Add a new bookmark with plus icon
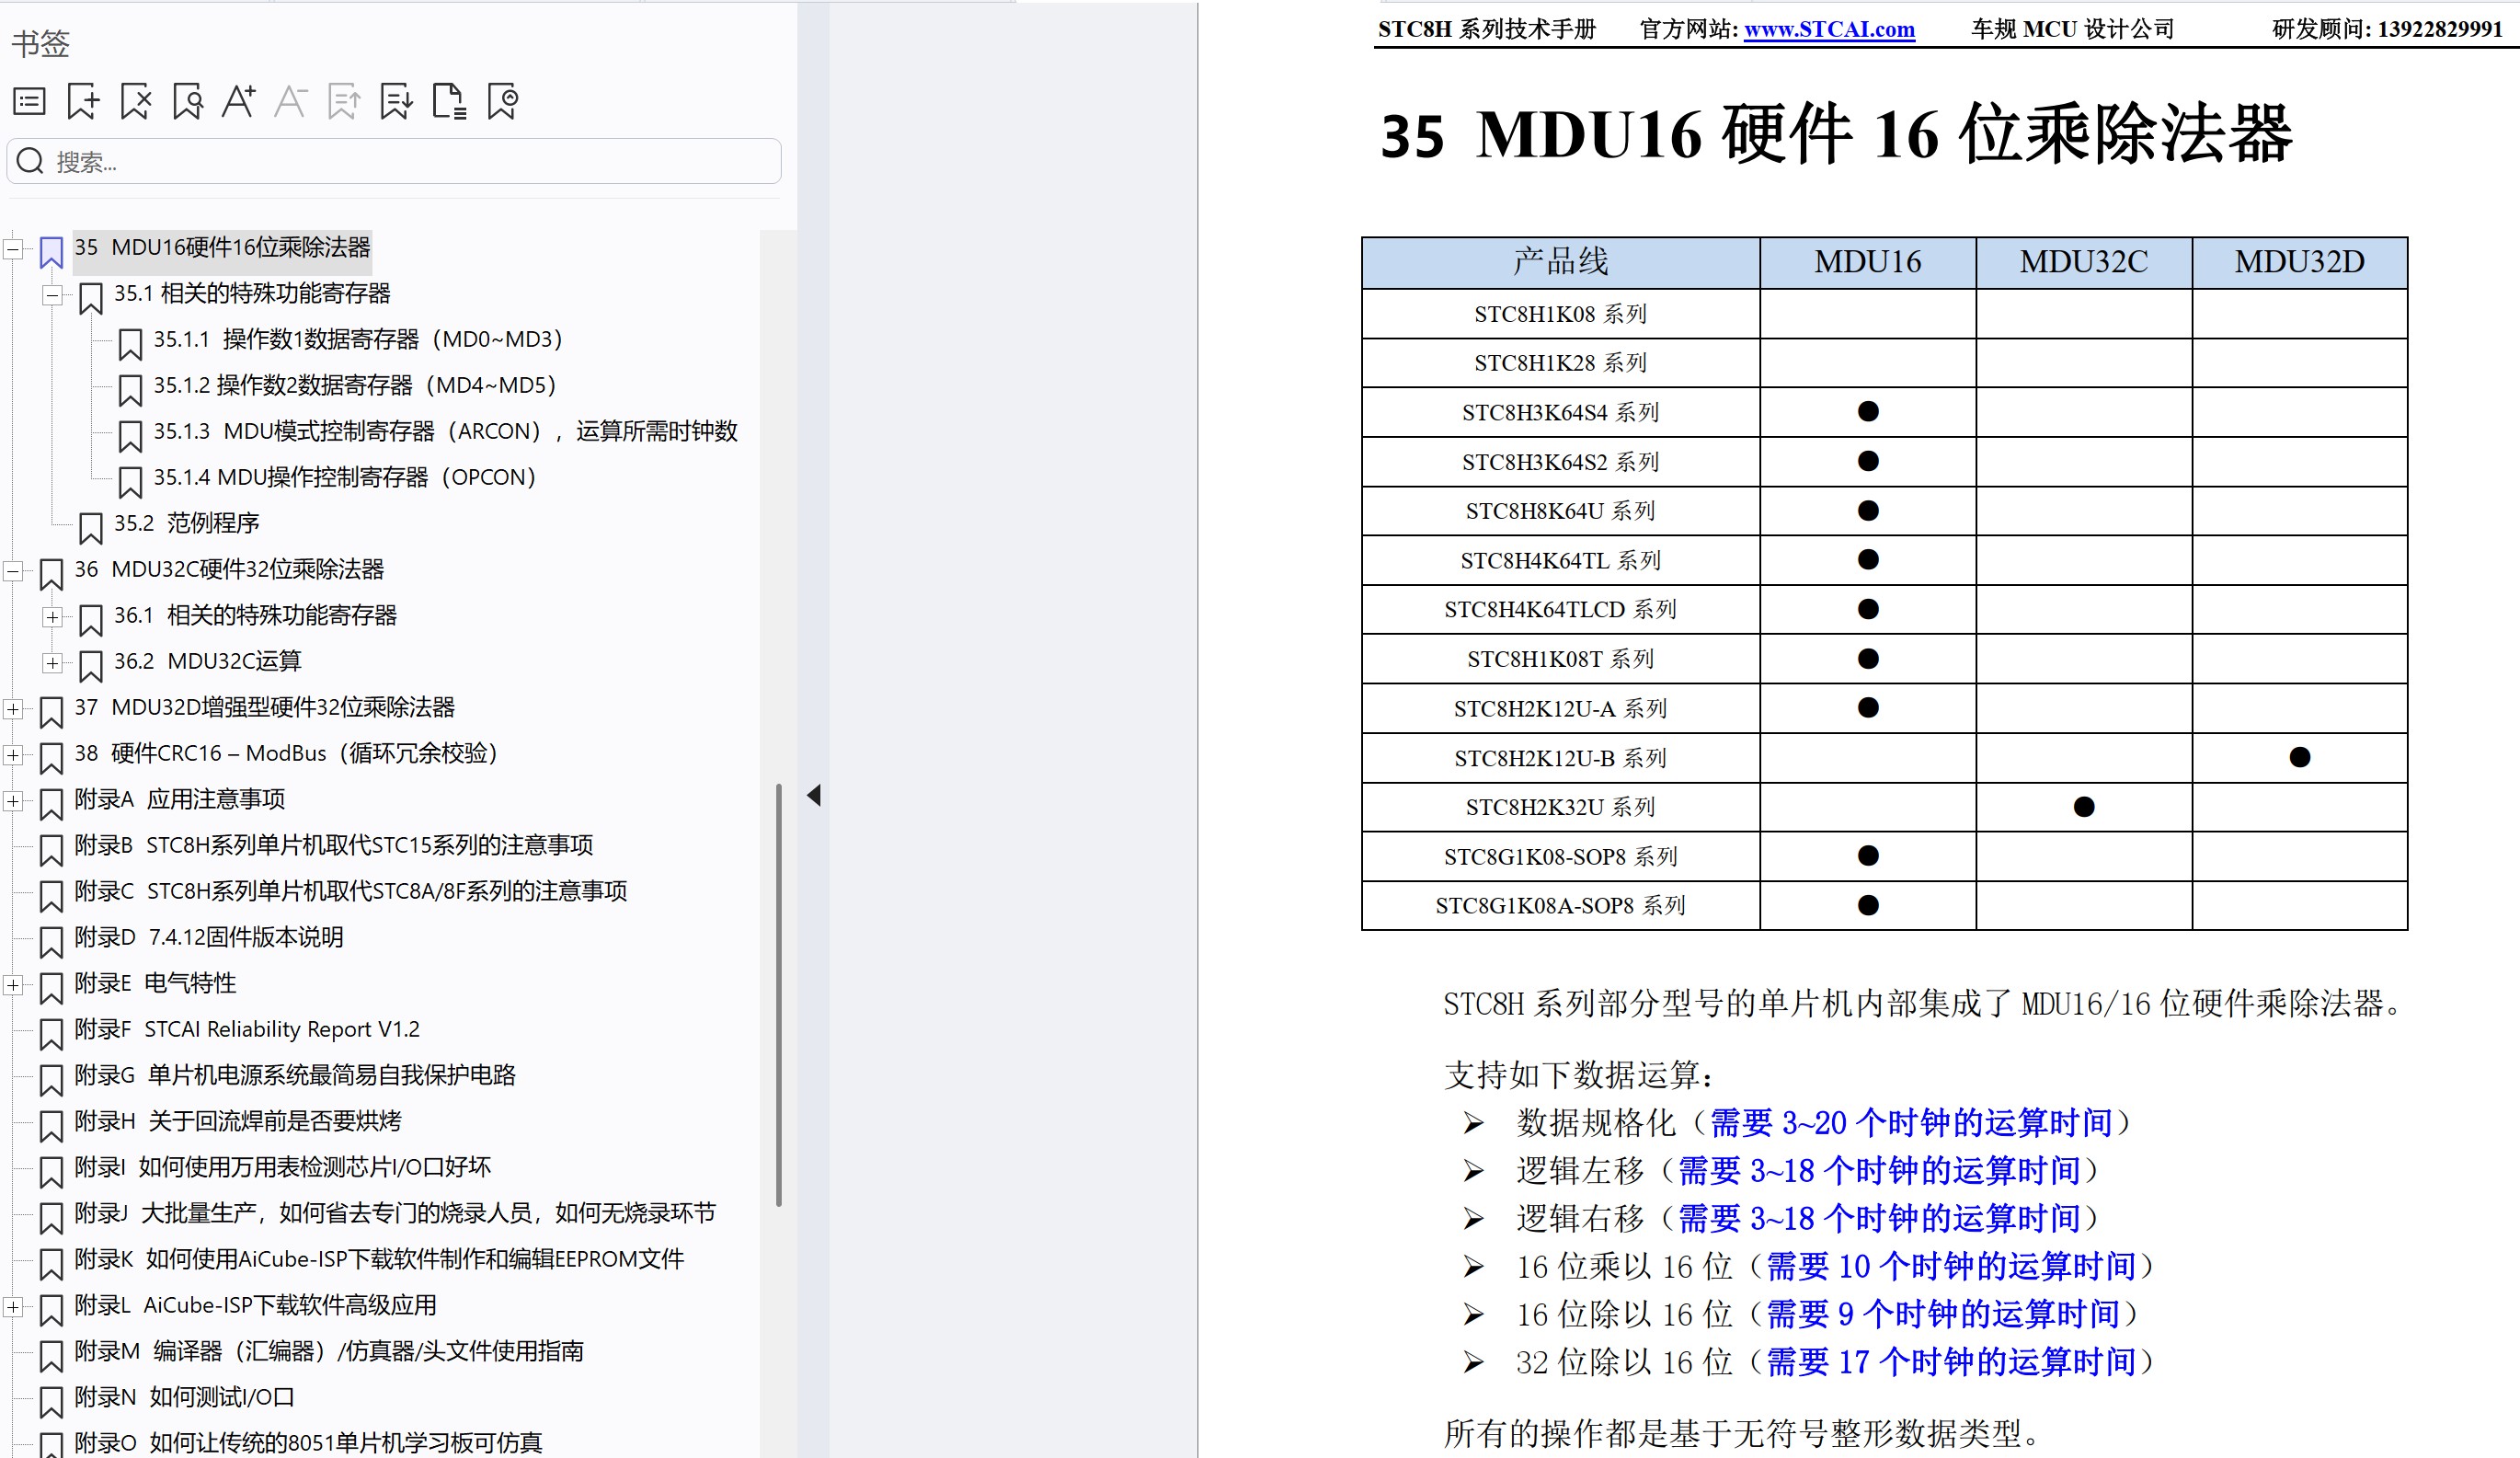 [x=83, y=101]
